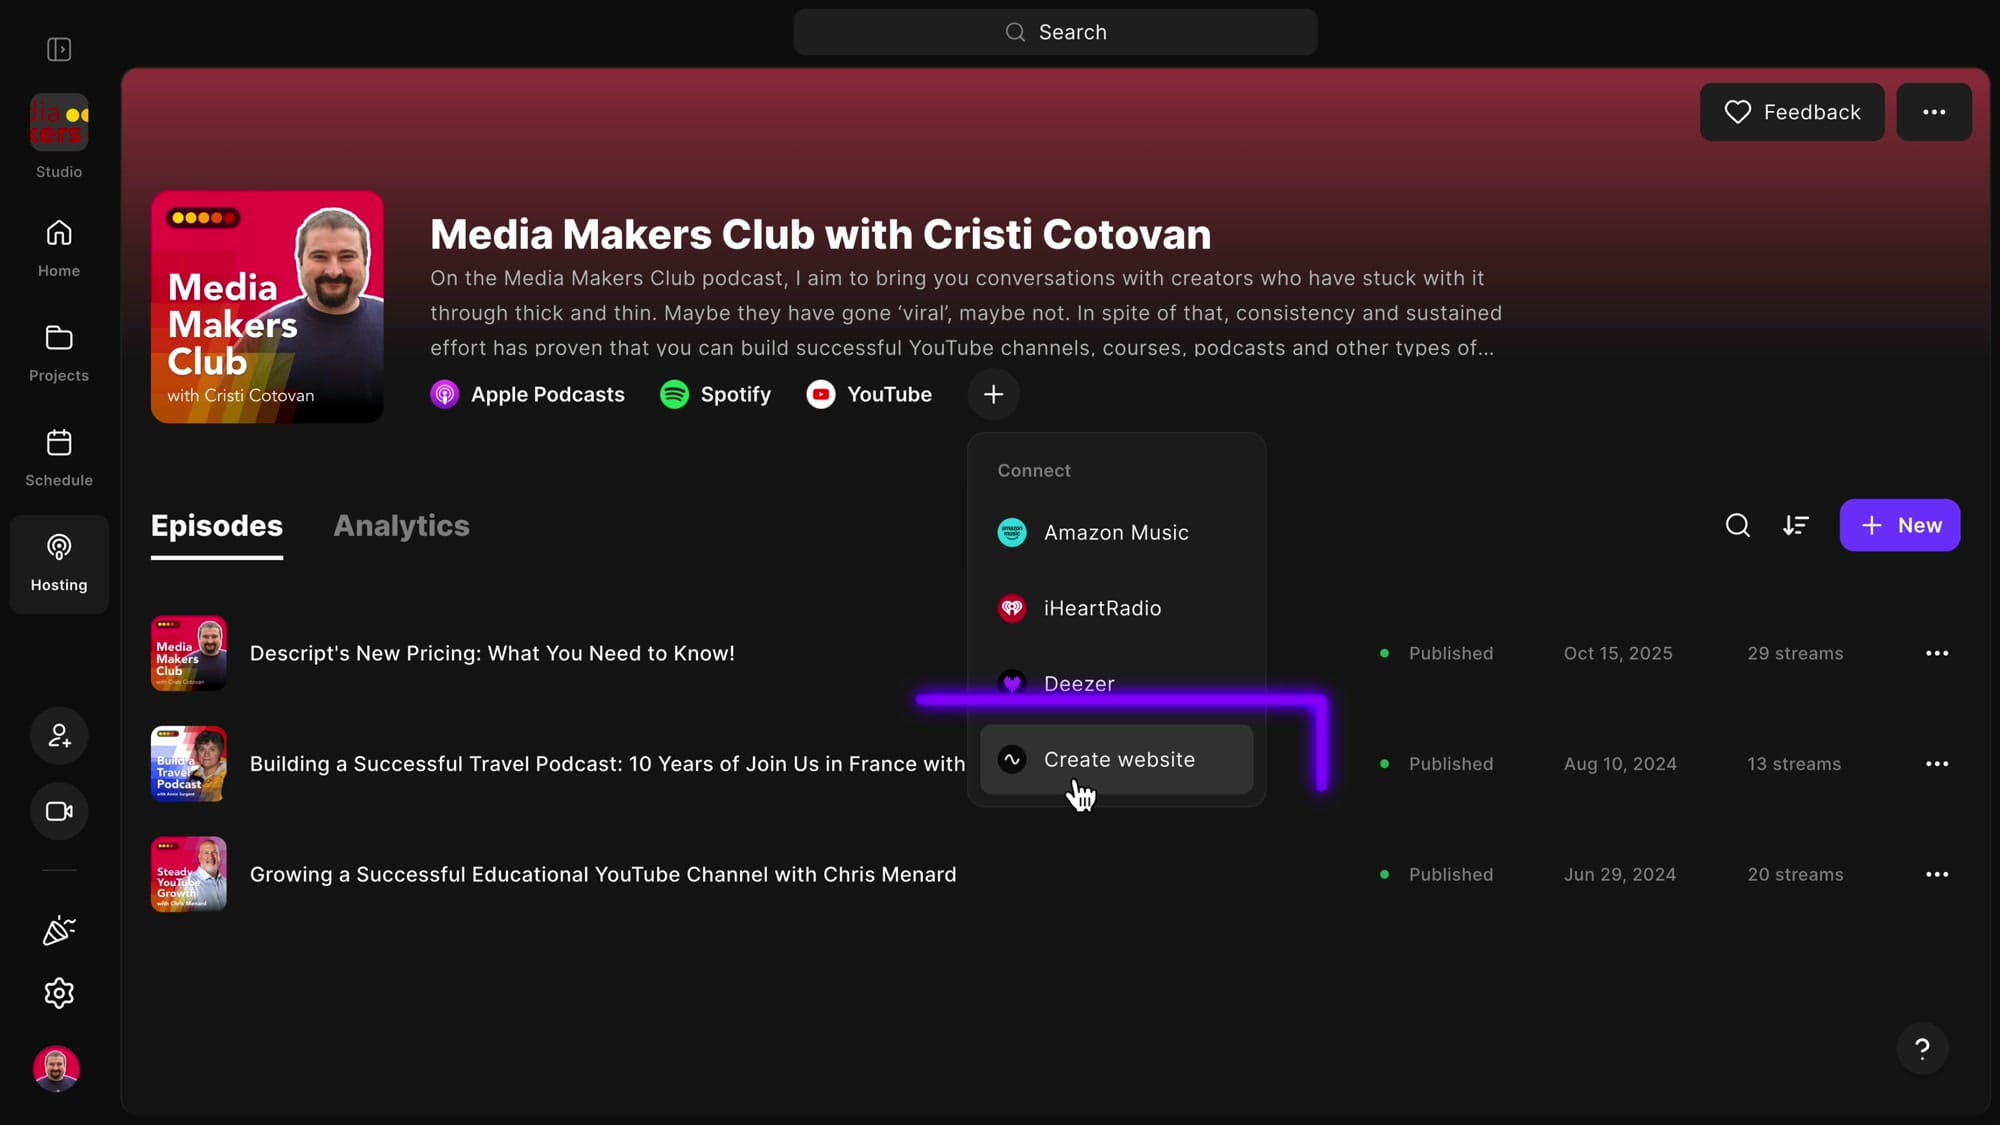2000x1125 pixels.
Task: Select the Home sidebar icon
Action: coord(58,246)
